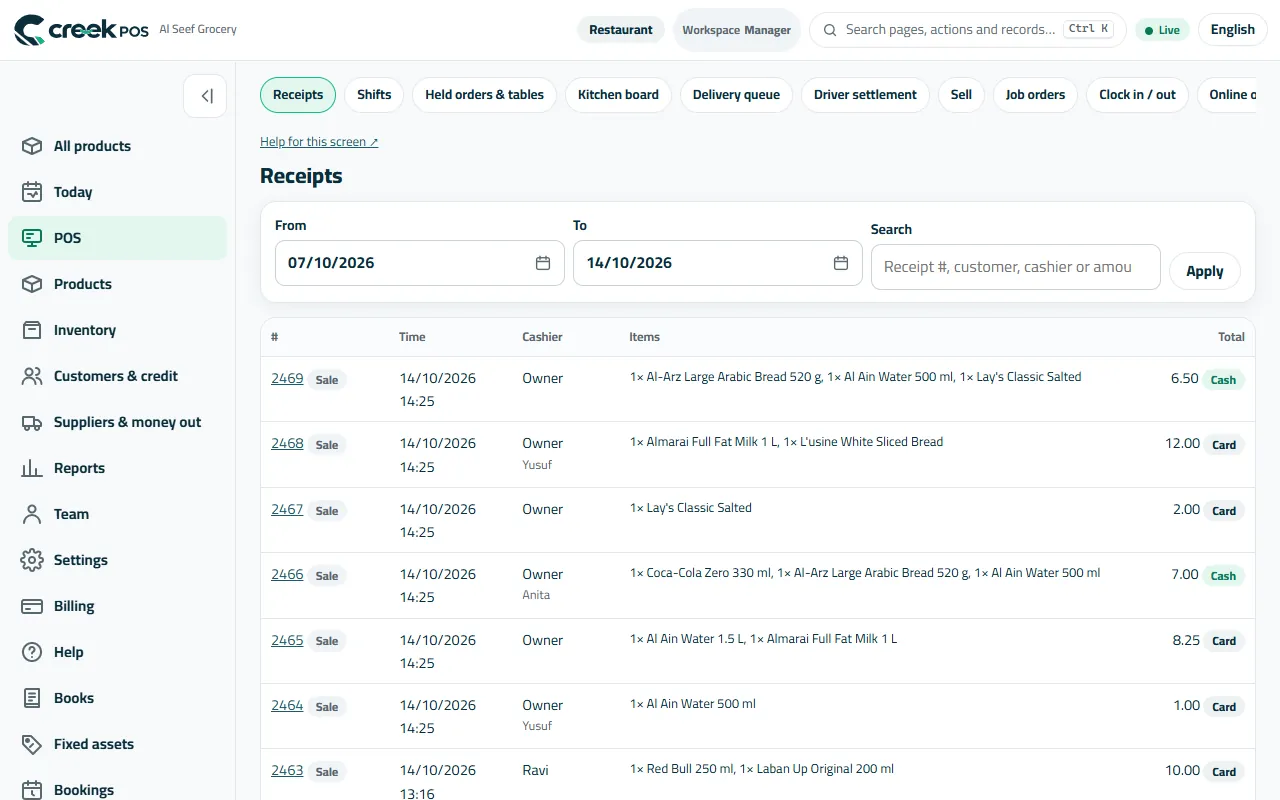Click the Team person icon
Screen dimensions: 1280x800
32,514
